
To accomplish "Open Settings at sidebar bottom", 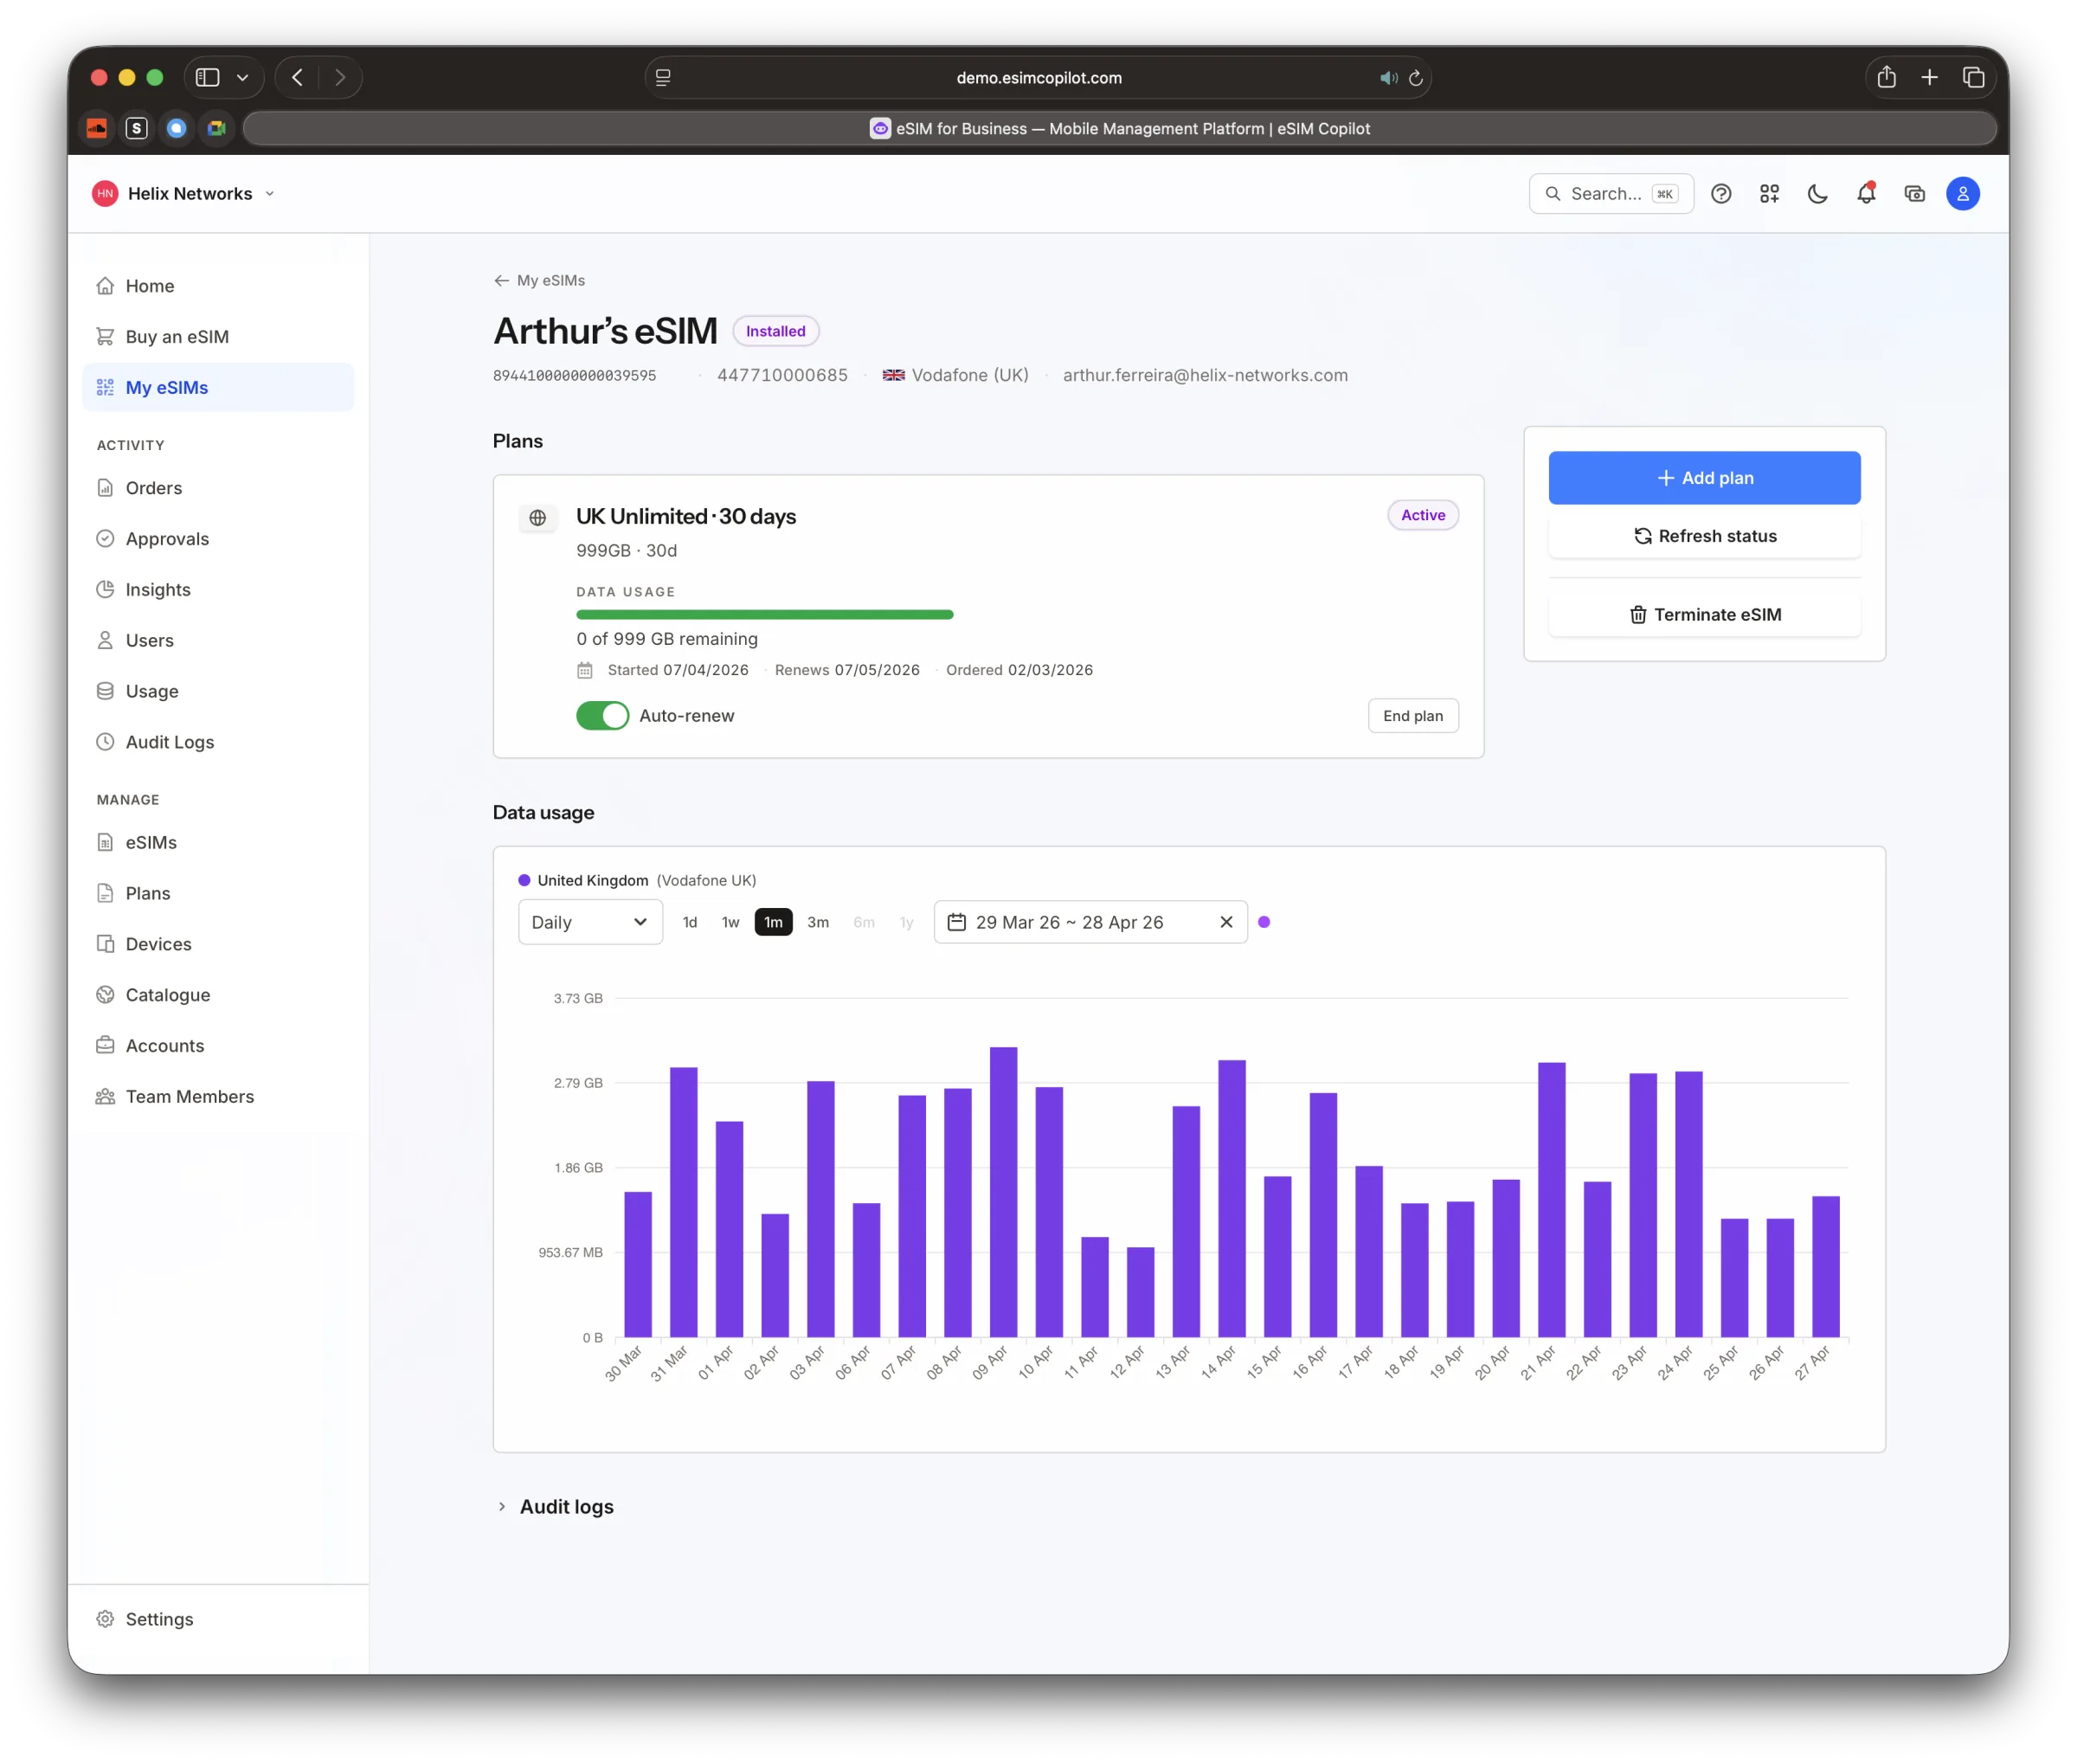I will (x=218, y=1619).
